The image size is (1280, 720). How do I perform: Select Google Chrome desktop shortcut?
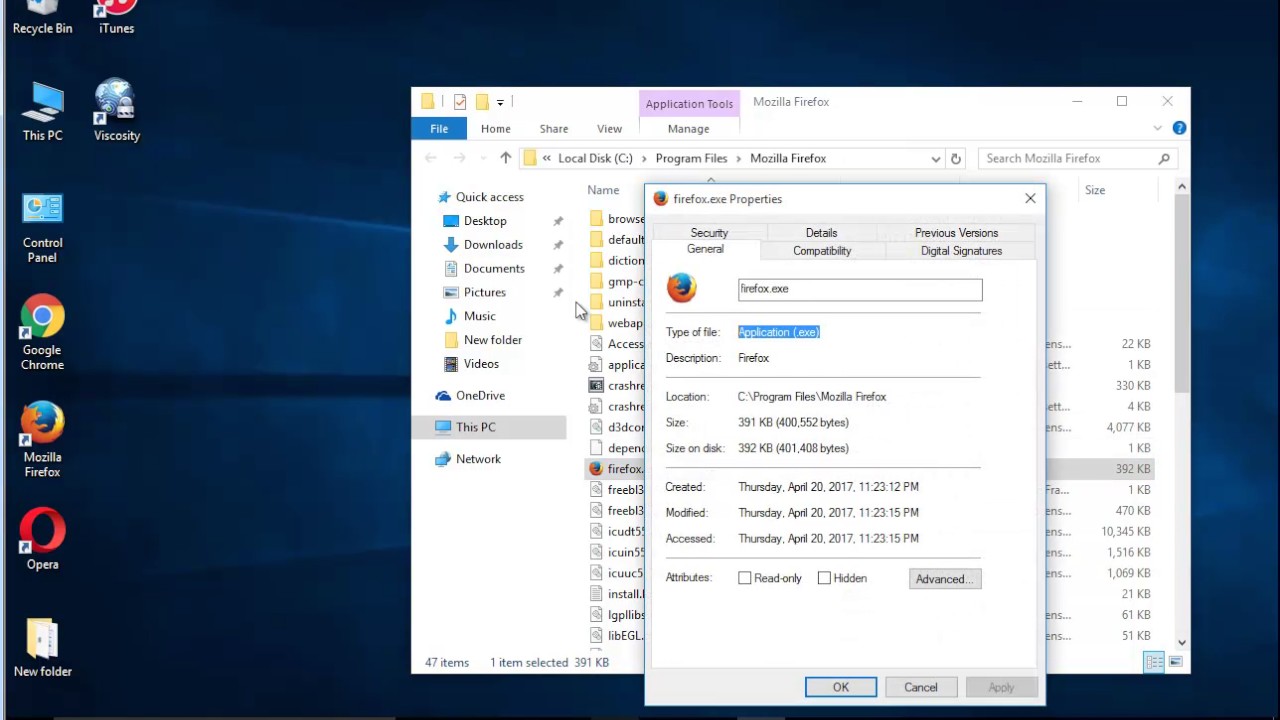(42, 333)
